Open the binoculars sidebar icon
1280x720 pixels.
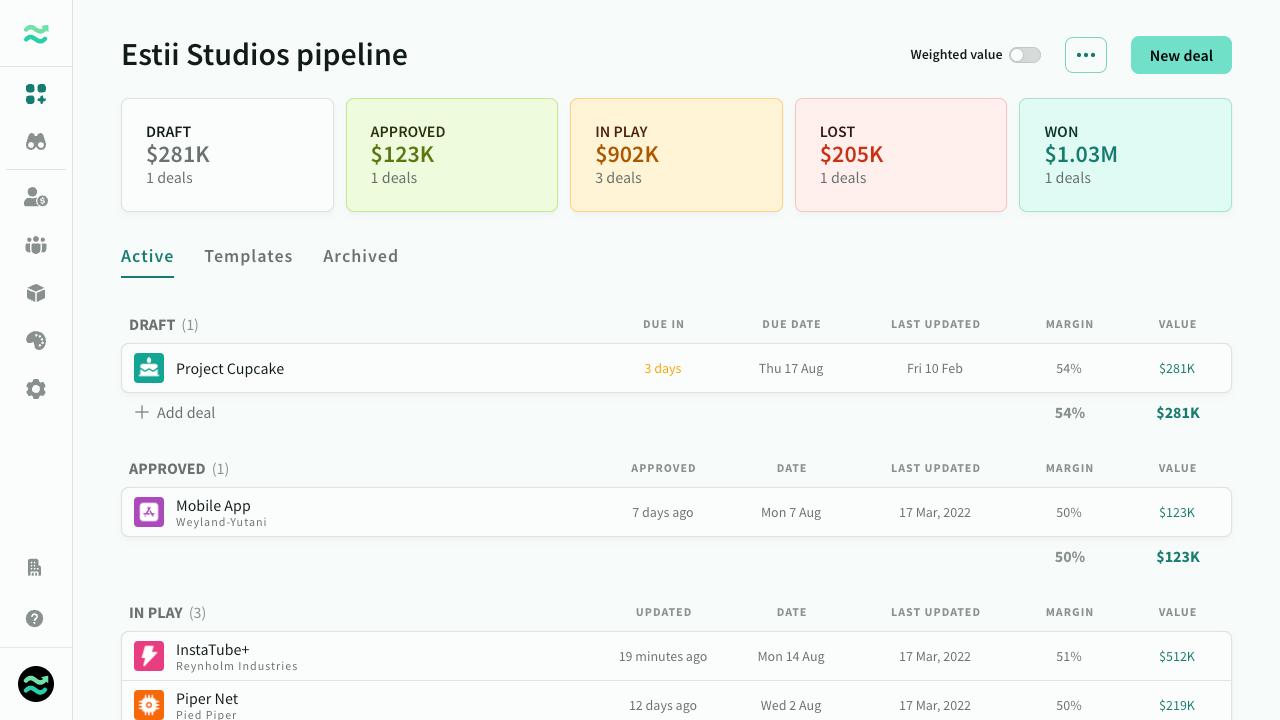pos(36,142)
